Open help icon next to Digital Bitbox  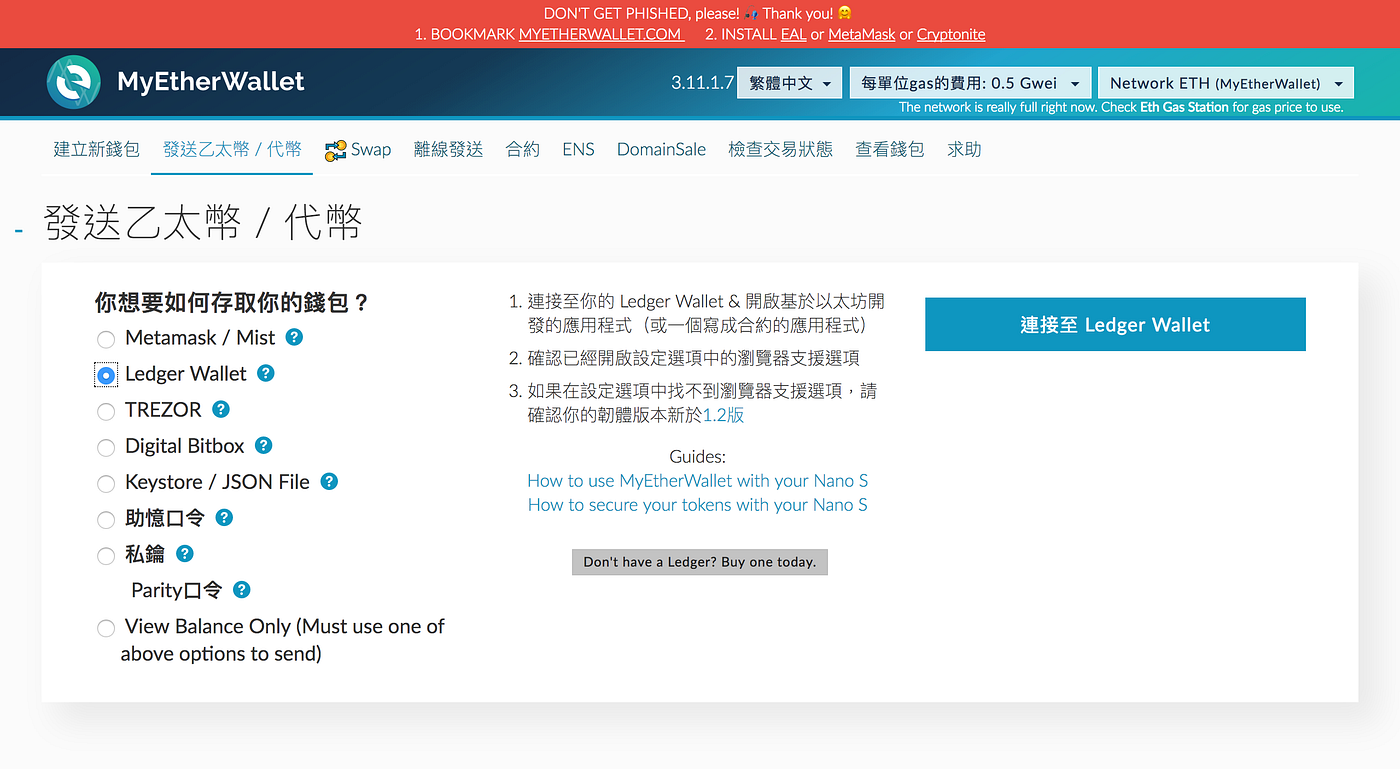point(263,445)
